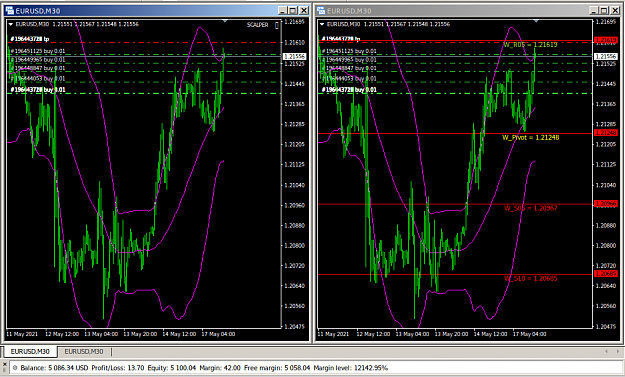This screenshot has height=377, width=625.
Task: Click the current price 1.21596 tag in right chart
Action: click(x=606, y=57)
